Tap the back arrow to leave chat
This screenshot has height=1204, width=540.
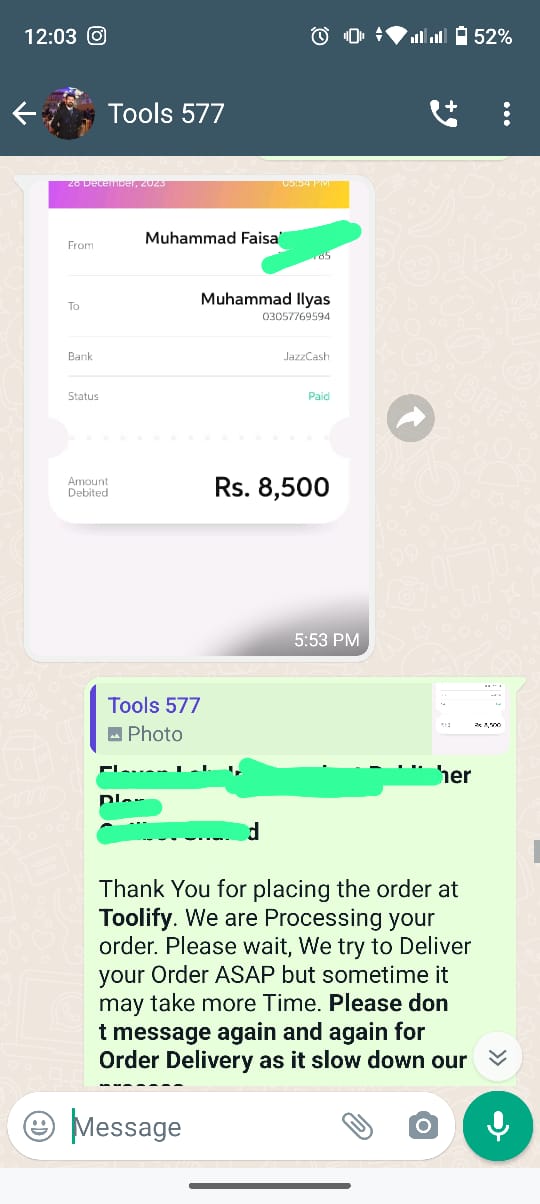pyautogui.click(x=23, y=114)
